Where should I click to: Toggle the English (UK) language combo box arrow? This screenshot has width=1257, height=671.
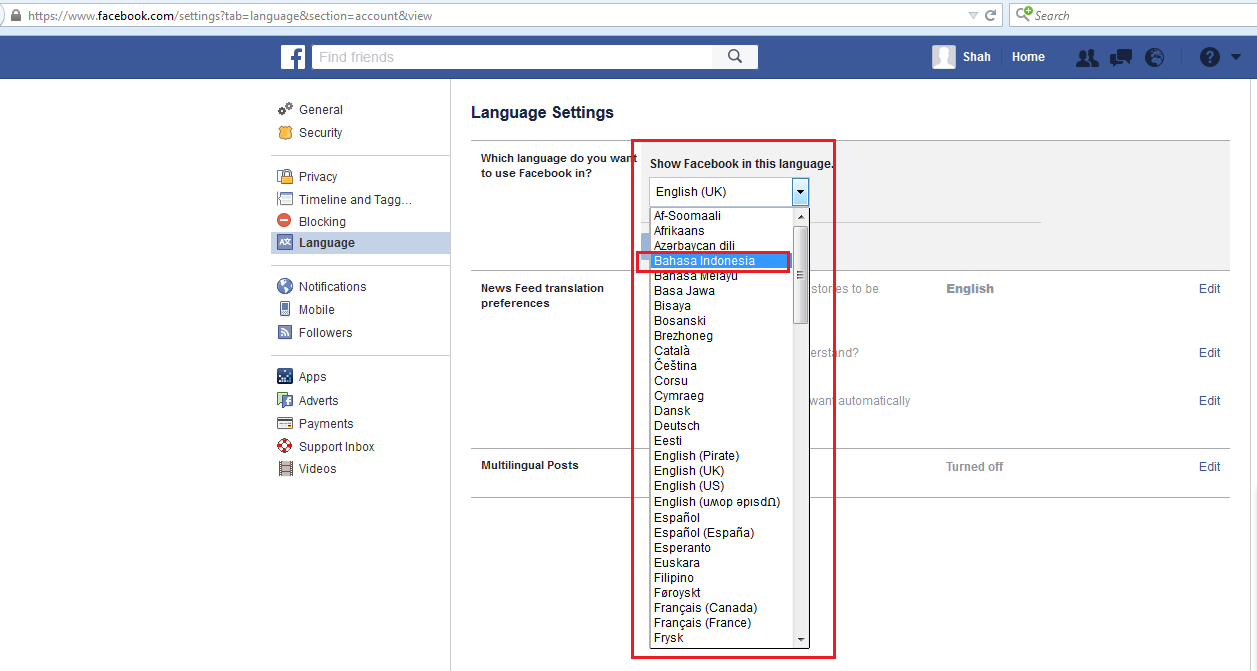(799, 192)
